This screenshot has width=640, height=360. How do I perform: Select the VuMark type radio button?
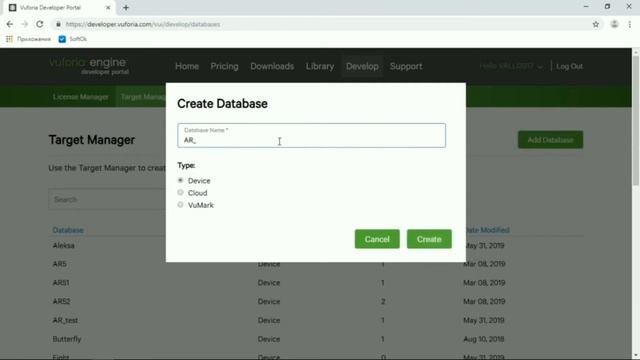coord(180,204)
